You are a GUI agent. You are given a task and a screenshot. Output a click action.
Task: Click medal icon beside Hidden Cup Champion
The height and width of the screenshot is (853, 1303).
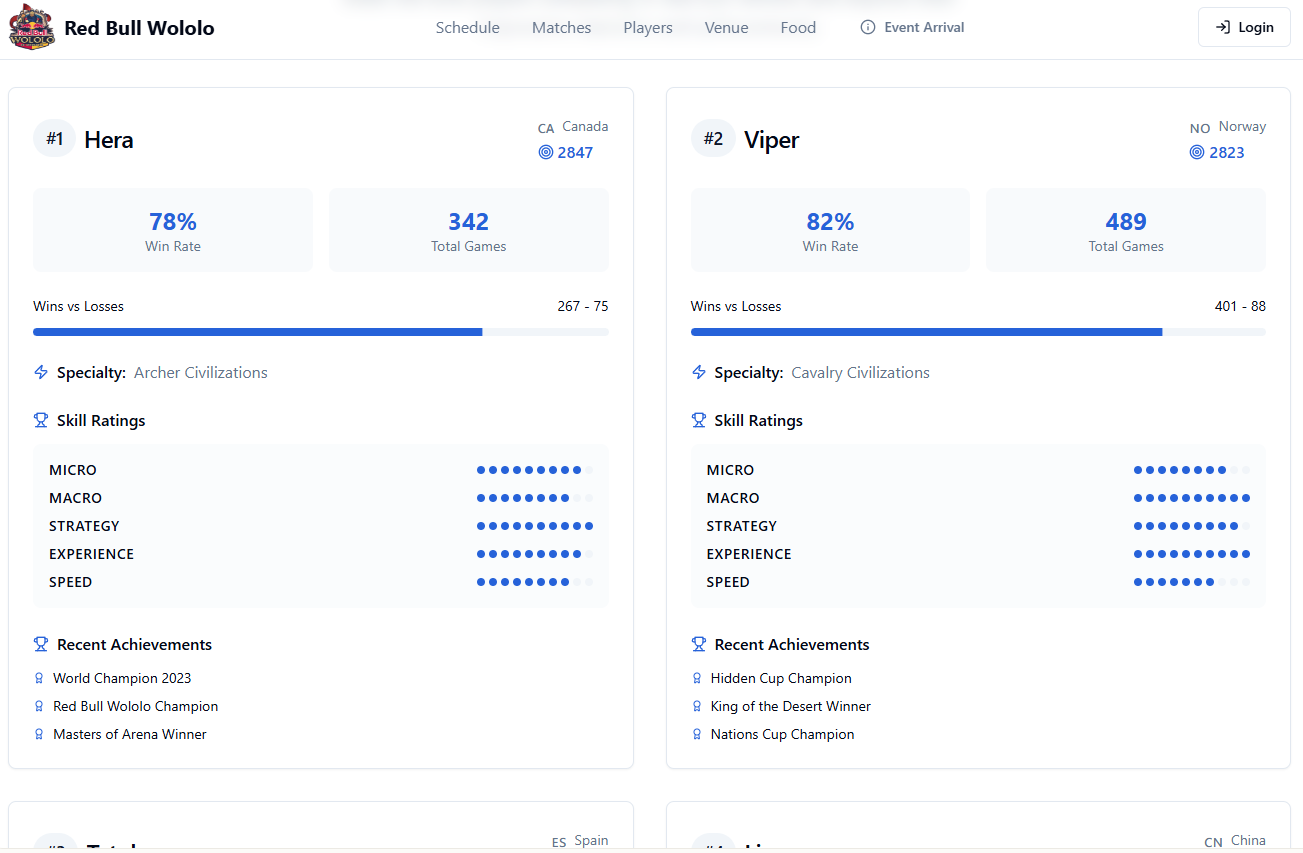tap(697, 678)
